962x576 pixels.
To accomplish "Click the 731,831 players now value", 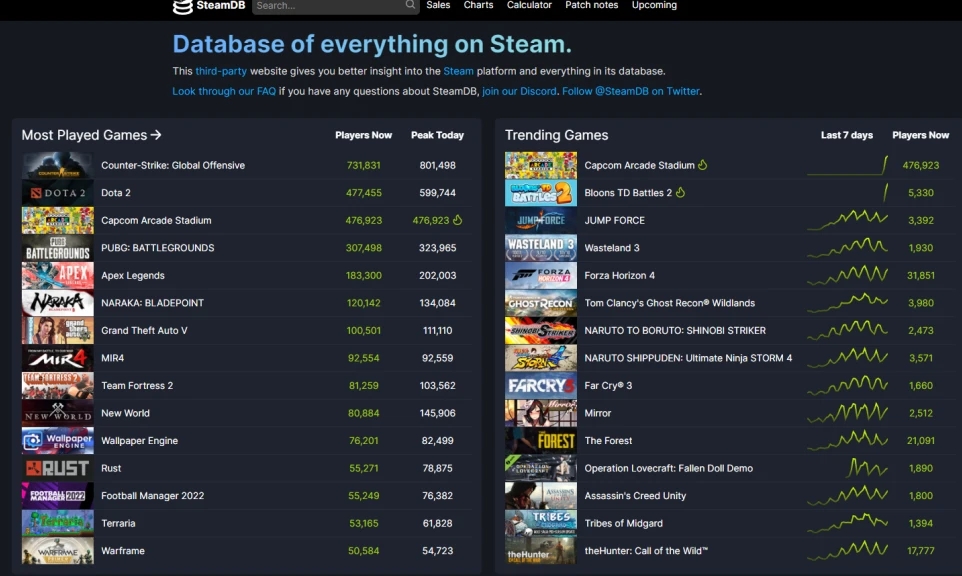I will tap(363, 165).
